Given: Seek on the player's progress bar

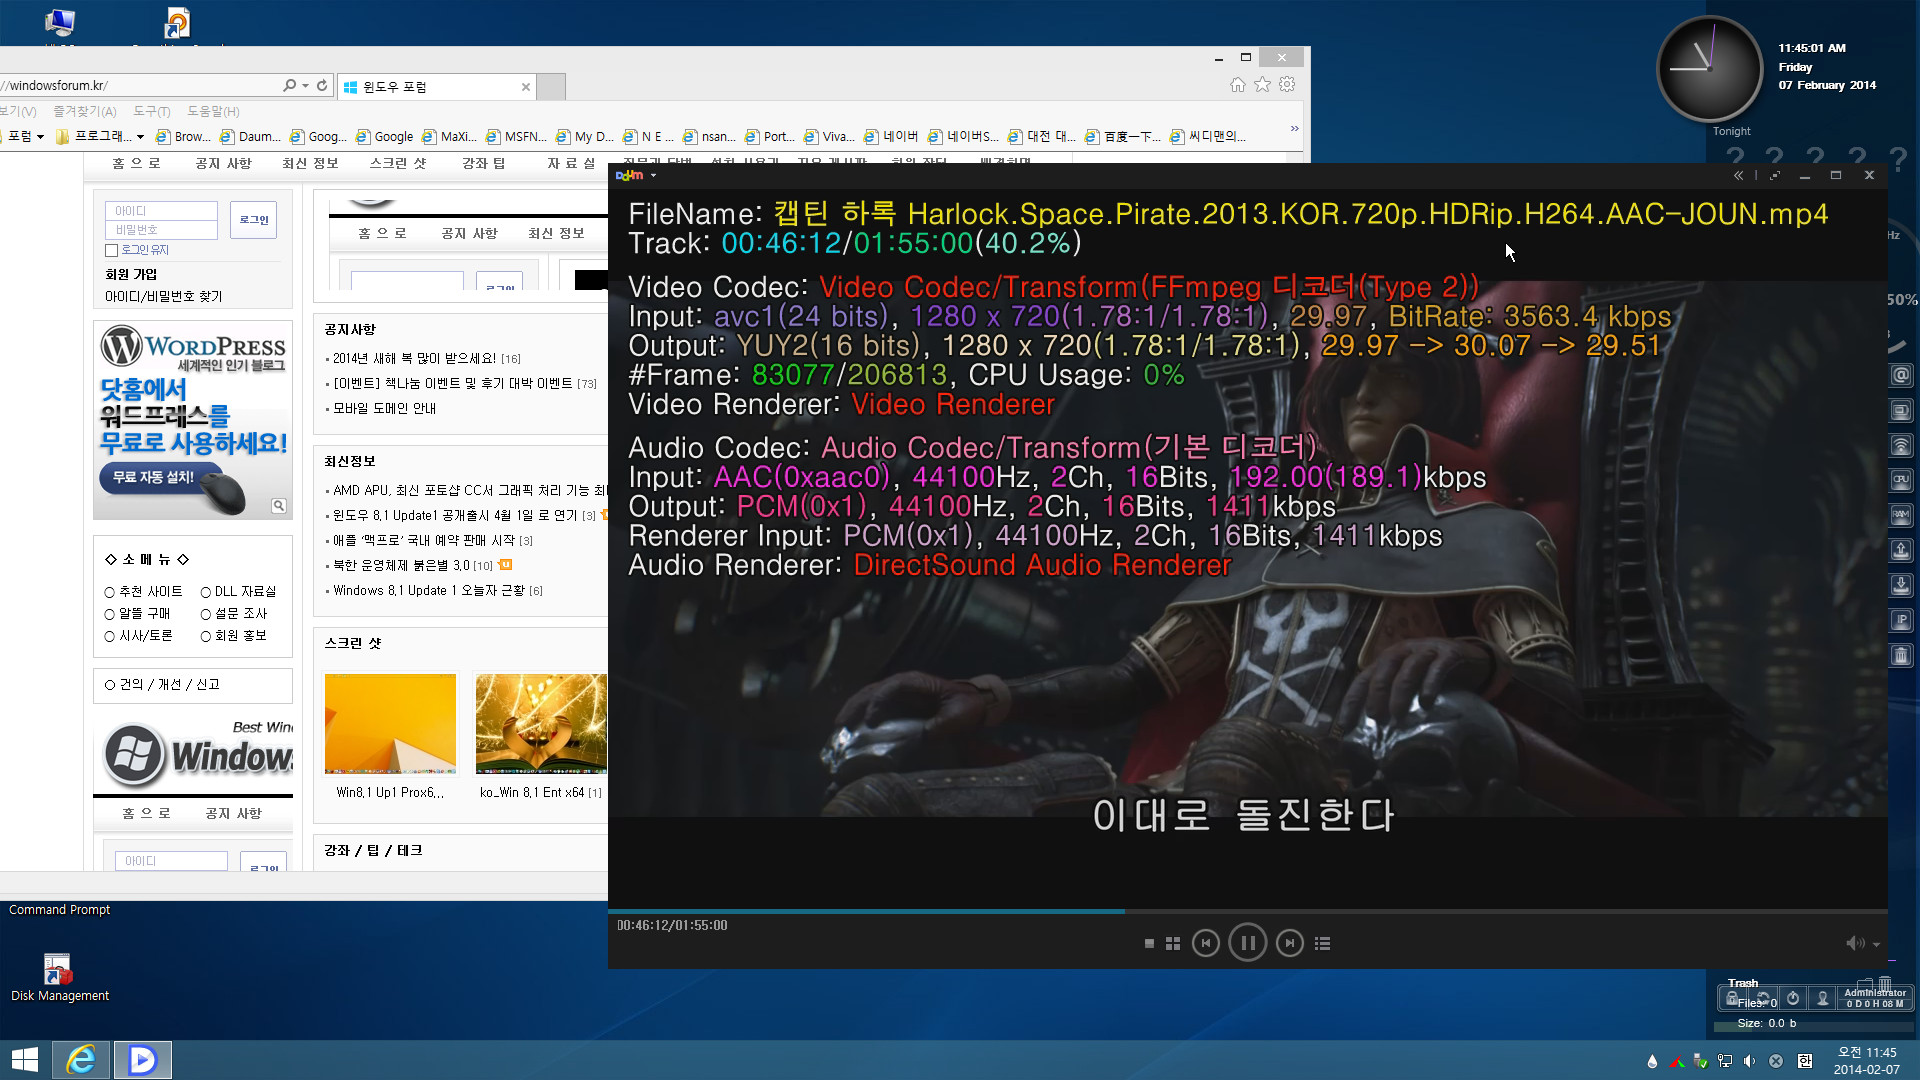Looking at the screenshot, I should tap(1247, 911).
